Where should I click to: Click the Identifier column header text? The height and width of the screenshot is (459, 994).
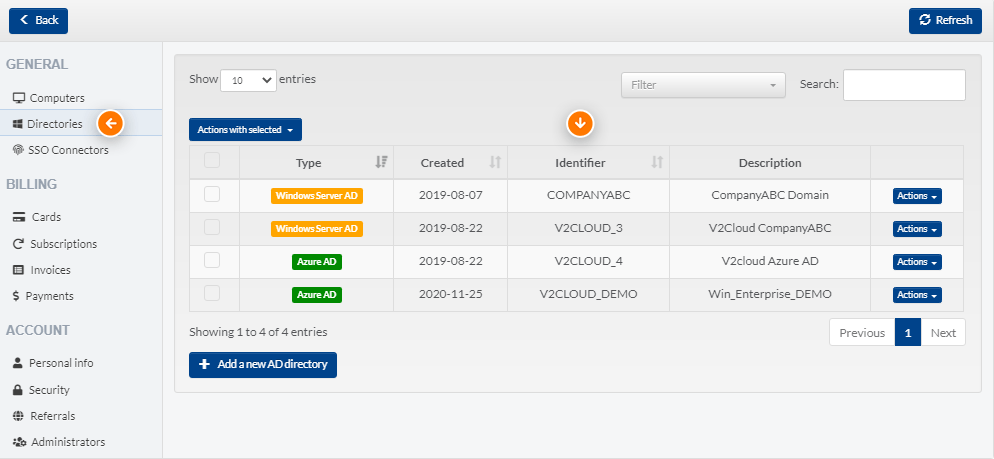tap(580, 163)
